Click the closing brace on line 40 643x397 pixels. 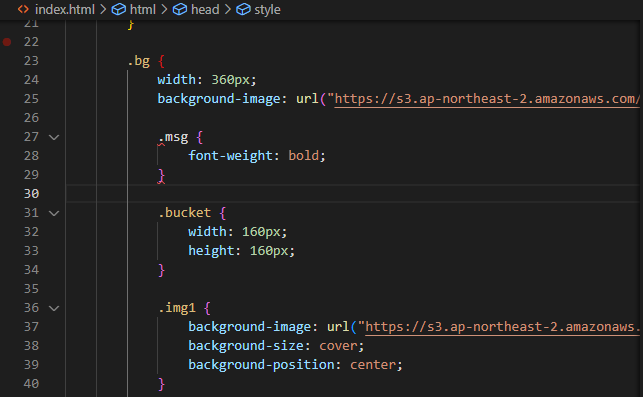[x=162, y=384]
